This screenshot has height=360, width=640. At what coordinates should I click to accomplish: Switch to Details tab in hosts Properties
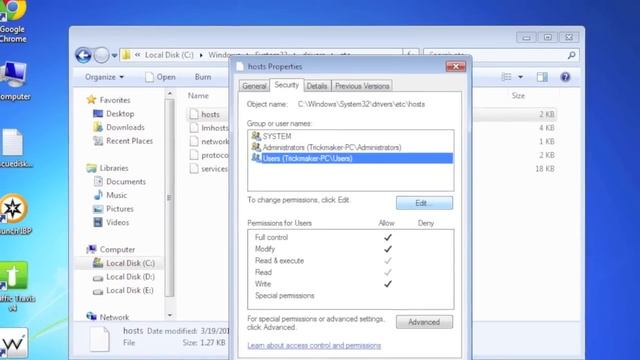click(317, 86)
